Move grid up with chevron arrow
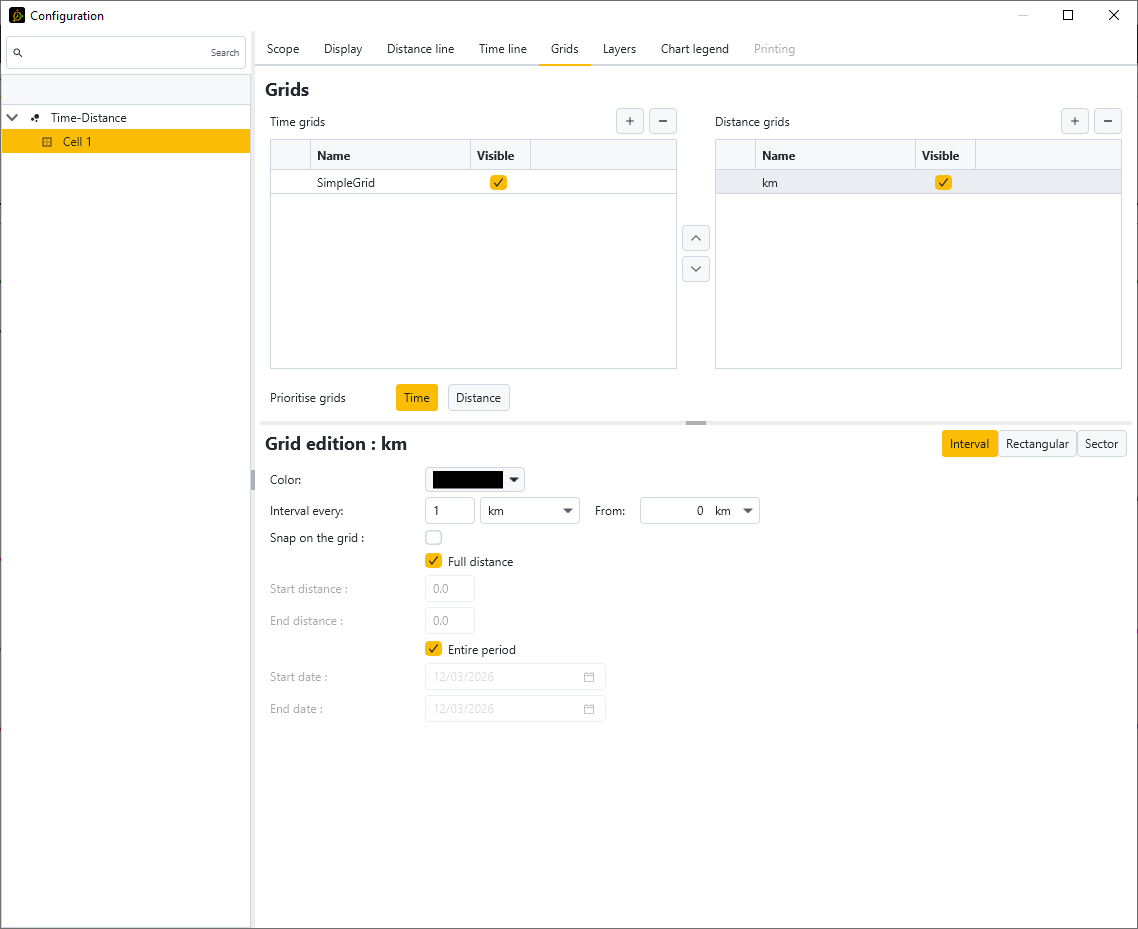 tap(696, 239)
